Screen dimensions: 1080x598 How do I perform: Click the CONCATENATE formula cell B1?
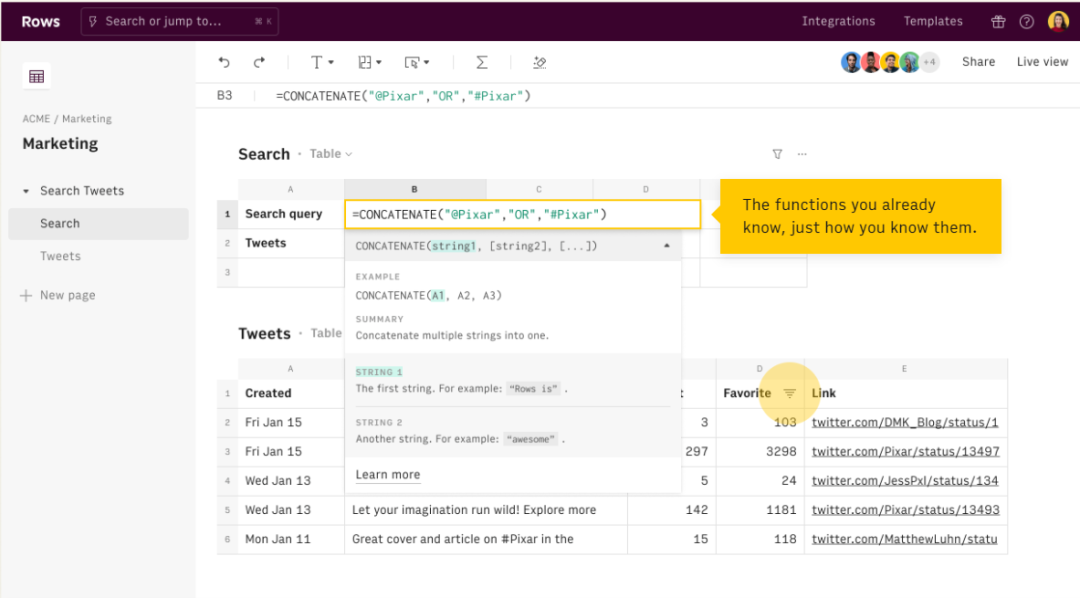click(523, 214)
